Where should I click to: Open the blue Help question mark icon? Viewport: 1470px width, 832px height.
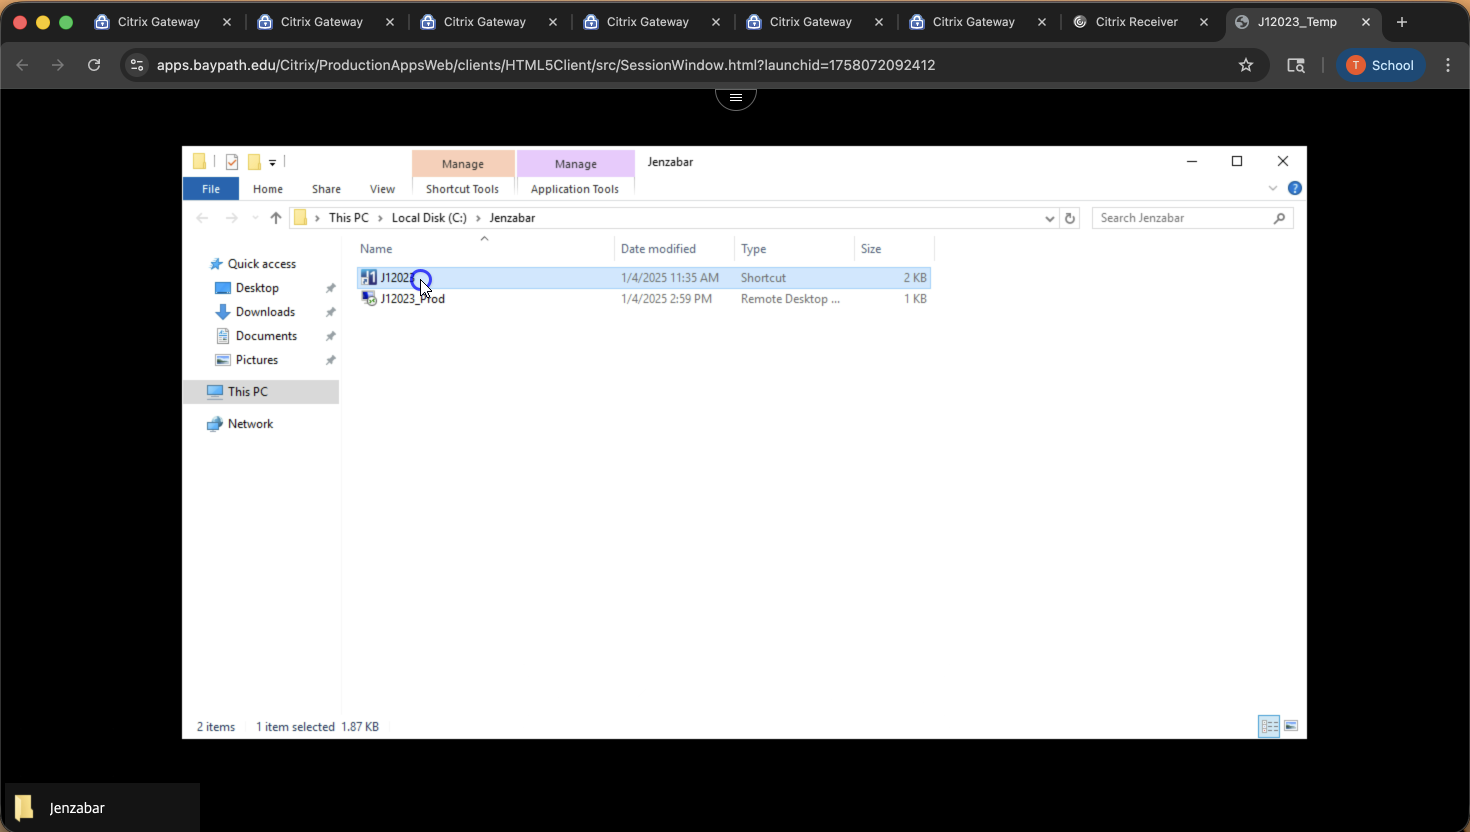[1294, 188]
